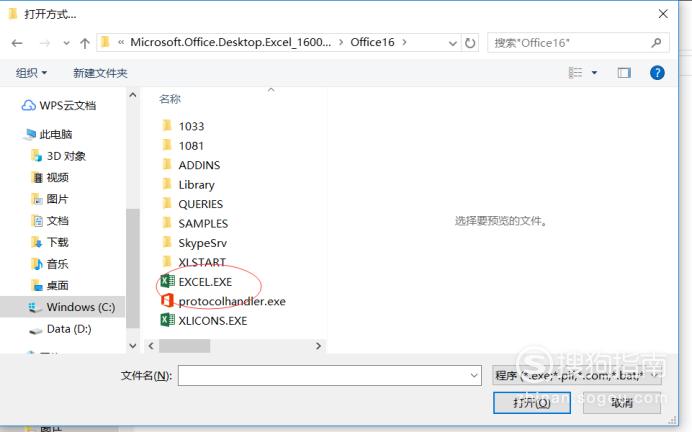Expand the chevron after Office16 path
The image size is (692, 432).
(x=404, y=42)
